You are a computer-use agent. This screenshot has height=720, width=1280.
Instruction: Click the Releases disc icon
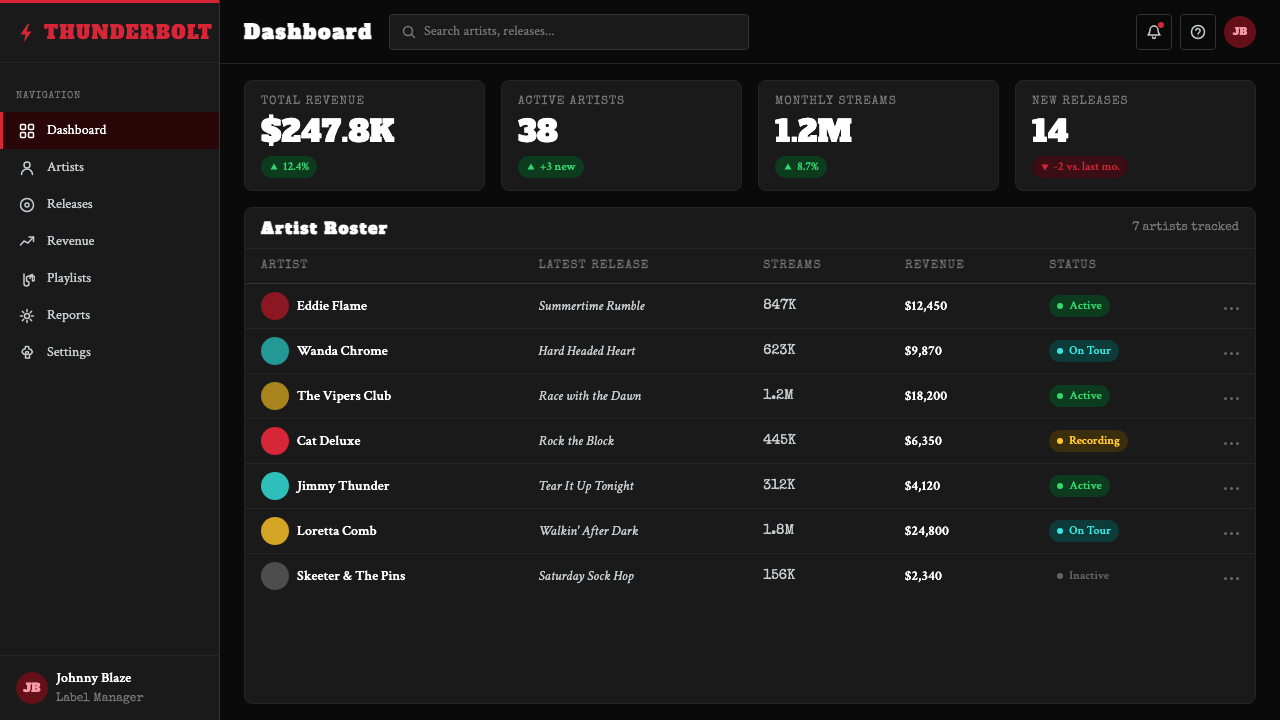[27, 204]
